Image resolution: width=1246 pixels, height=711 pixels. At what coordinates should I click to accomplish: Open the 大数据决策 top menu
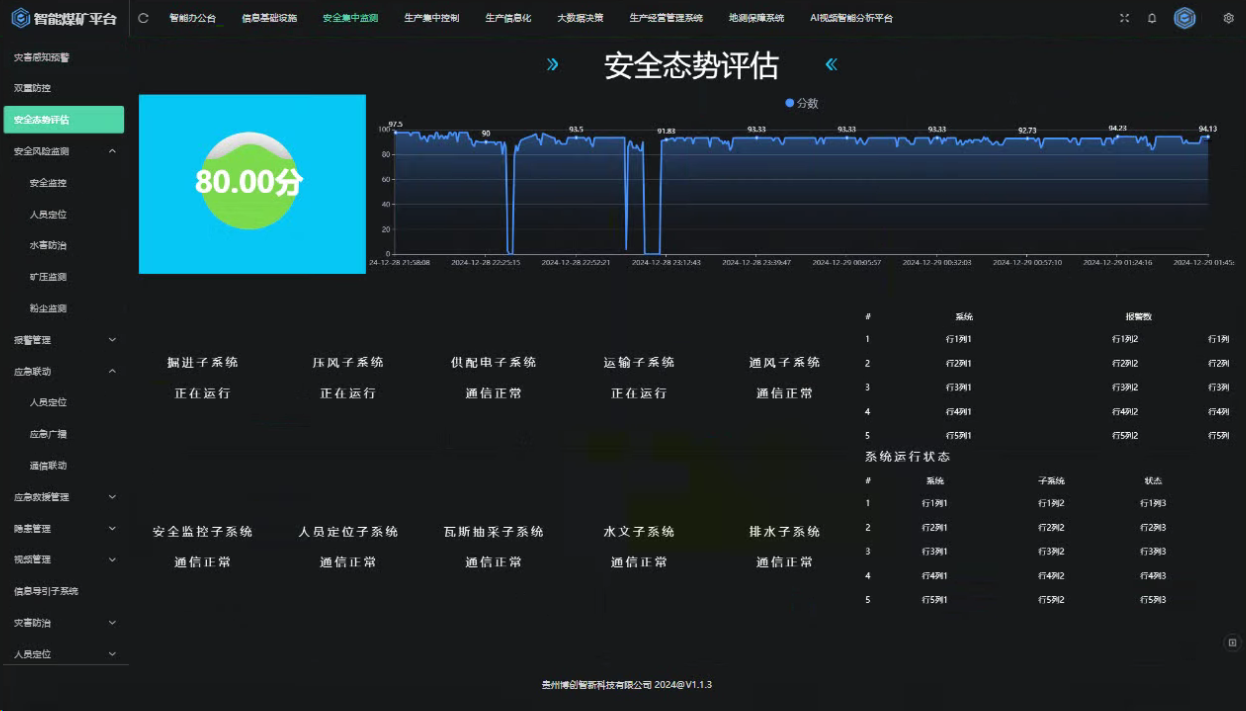pyautogui.click(x=580, y=18)
